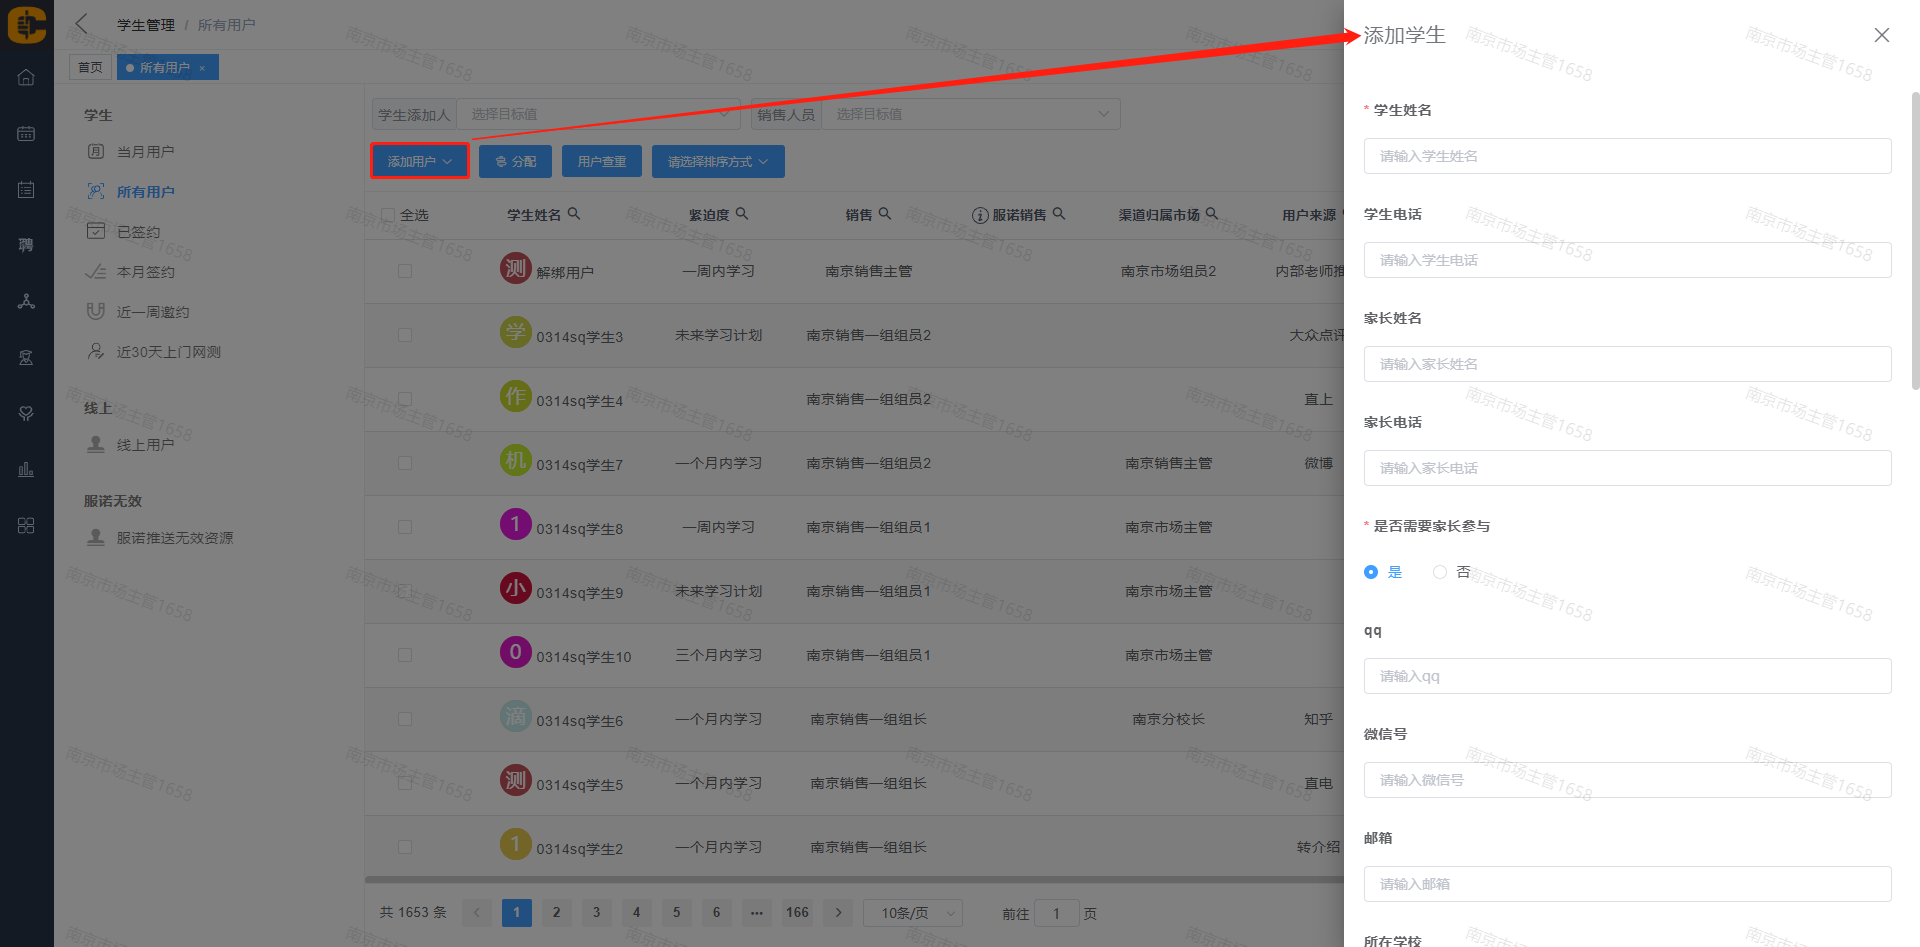Click search icon next to 紧迫度 column
Image resolution: width=1920 pixels, height=947 pixels.
click(x=742, y=214)
